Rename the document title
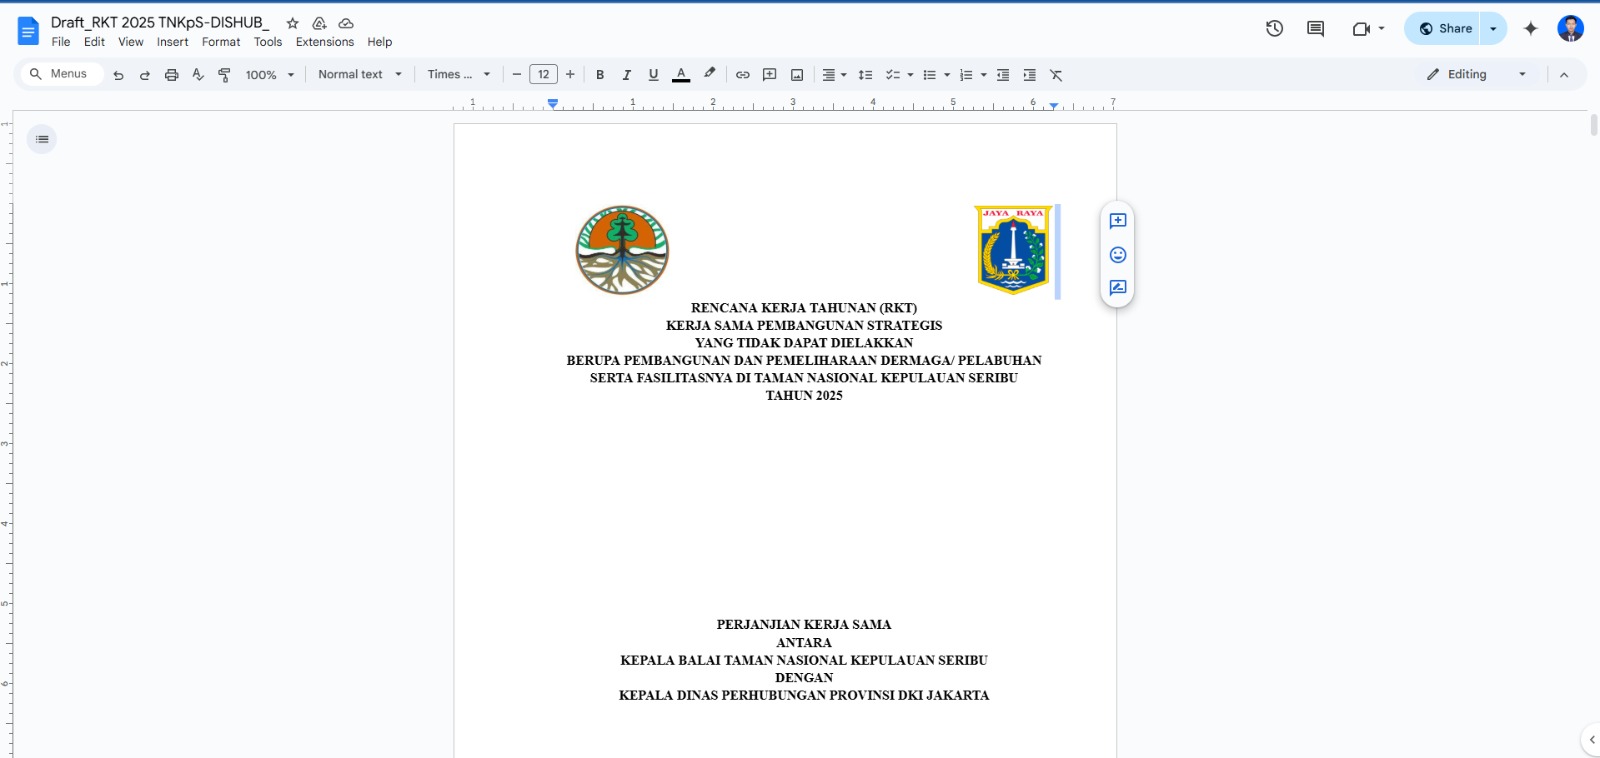Image resolution: width=1600 pixels, height=758 pixels. point(160,23)
